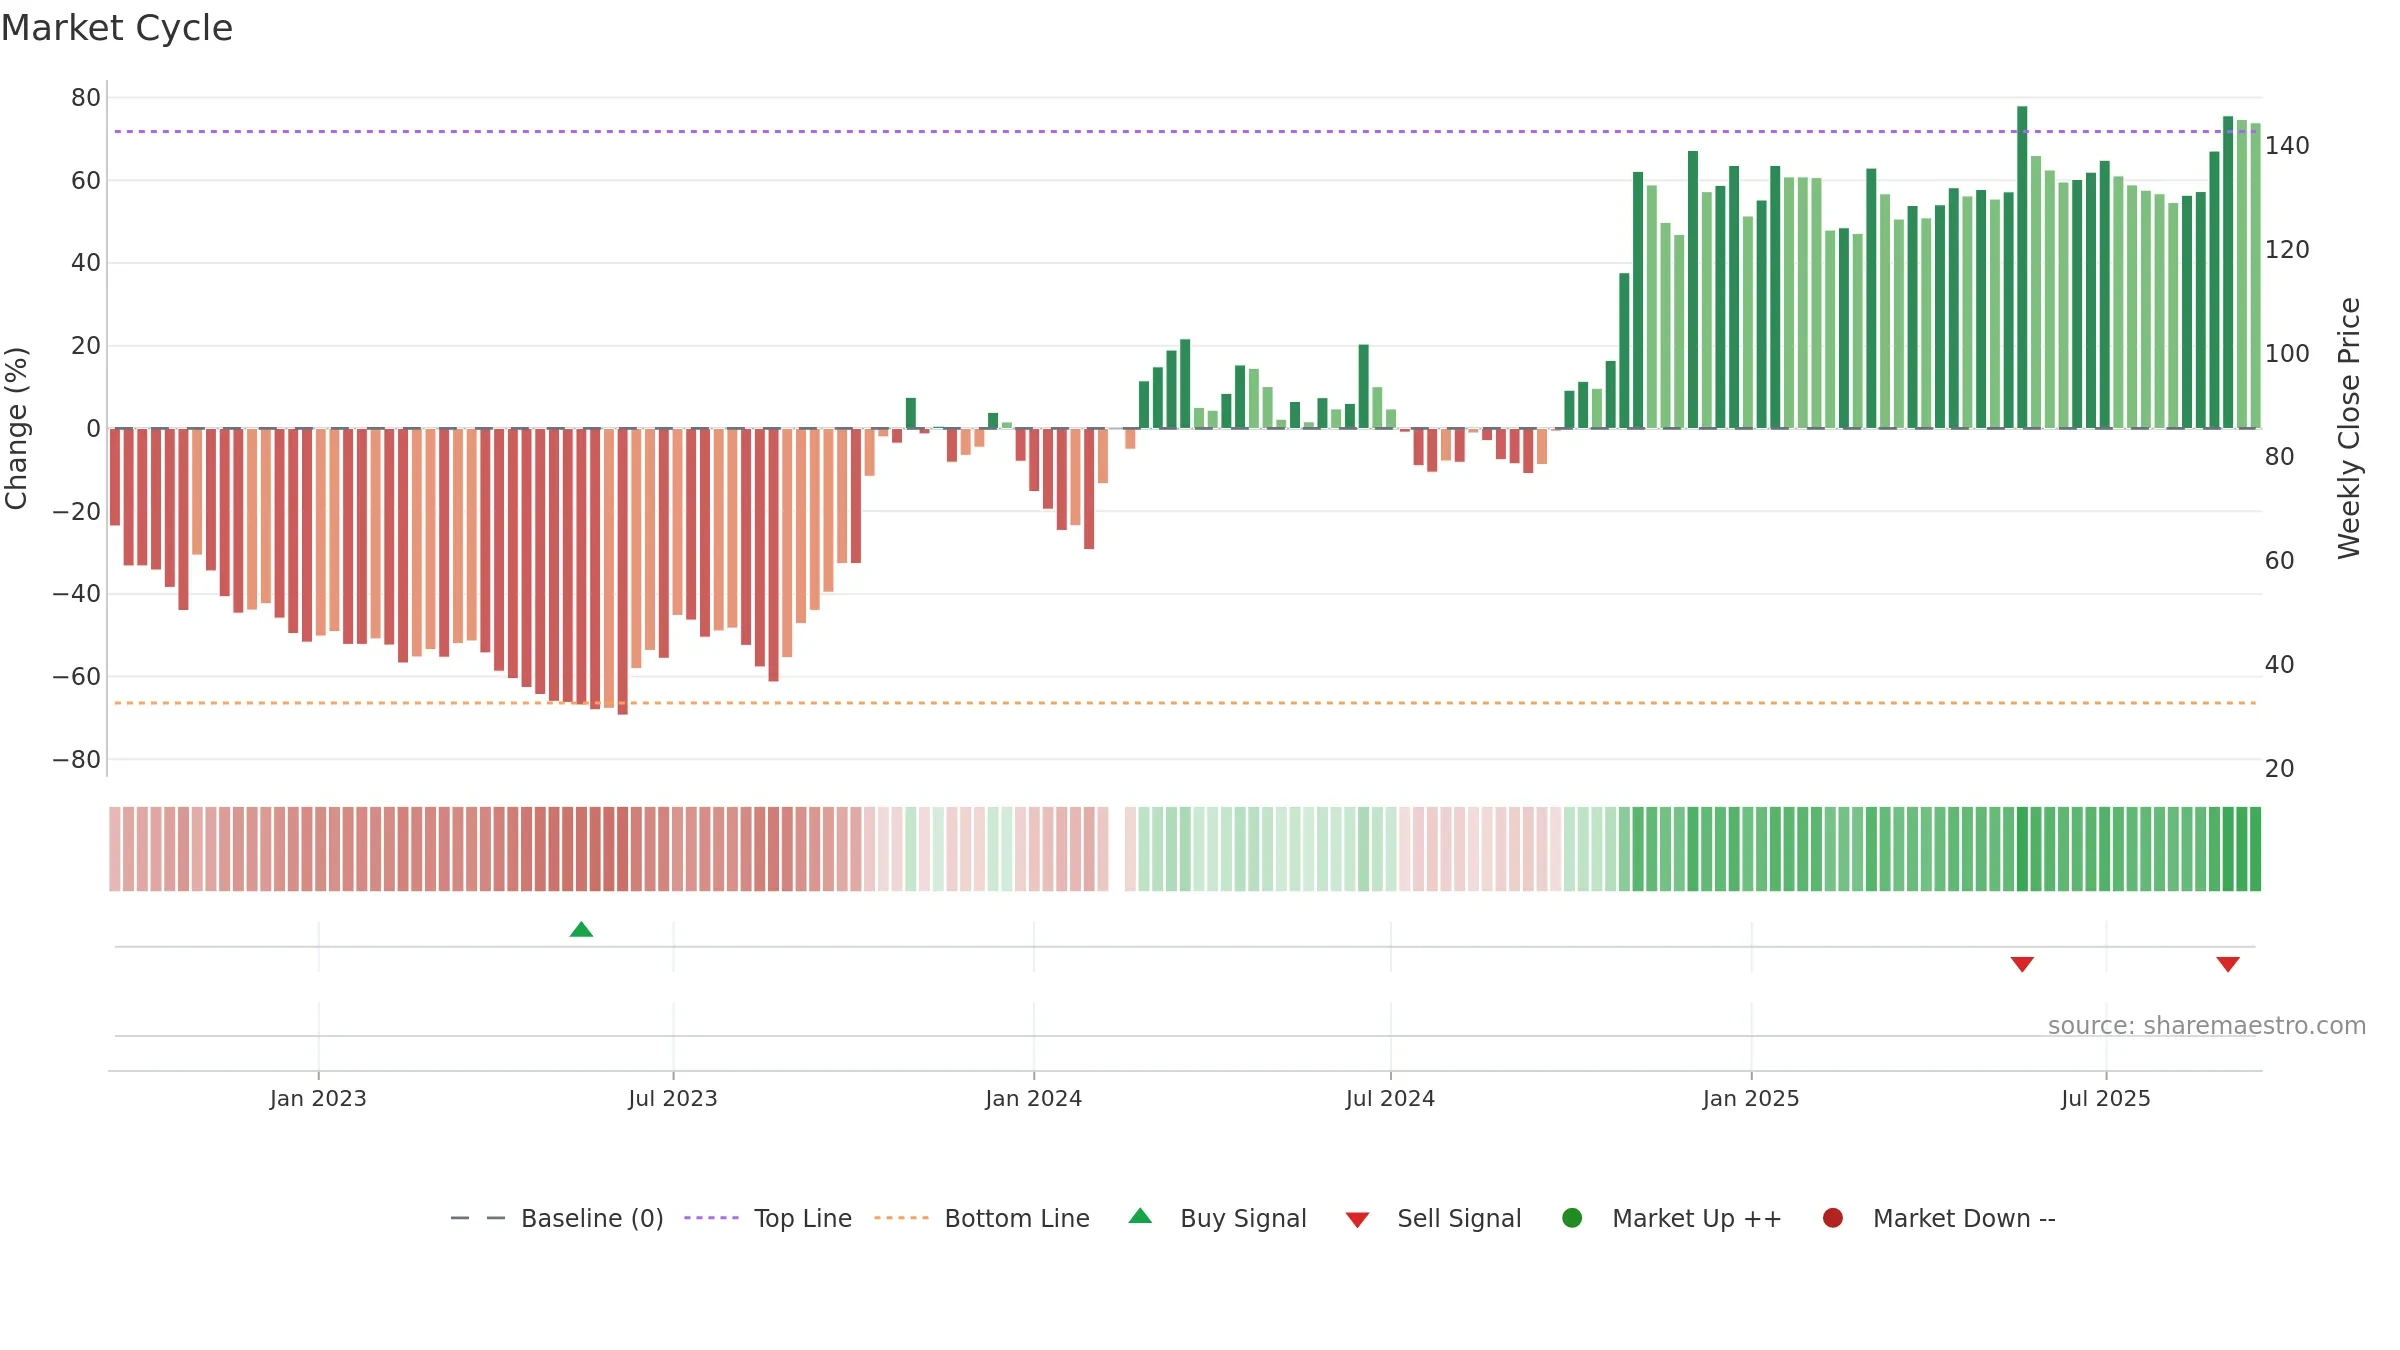
Task: Click the red Sell Signal triangle icon in legend
Action: pos(1357,1220)
